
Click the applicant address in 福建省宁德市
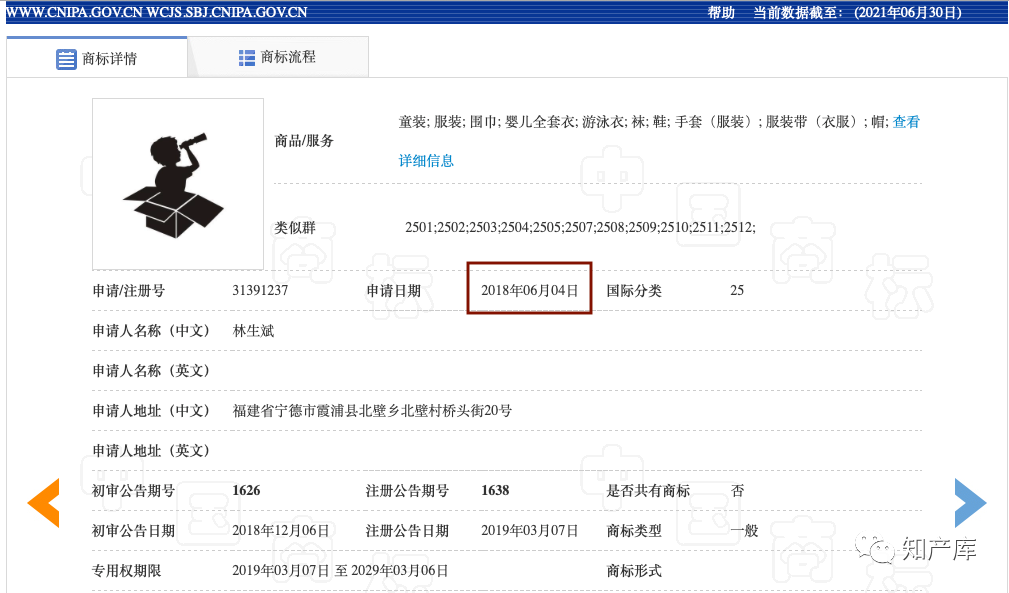(372, 411)
